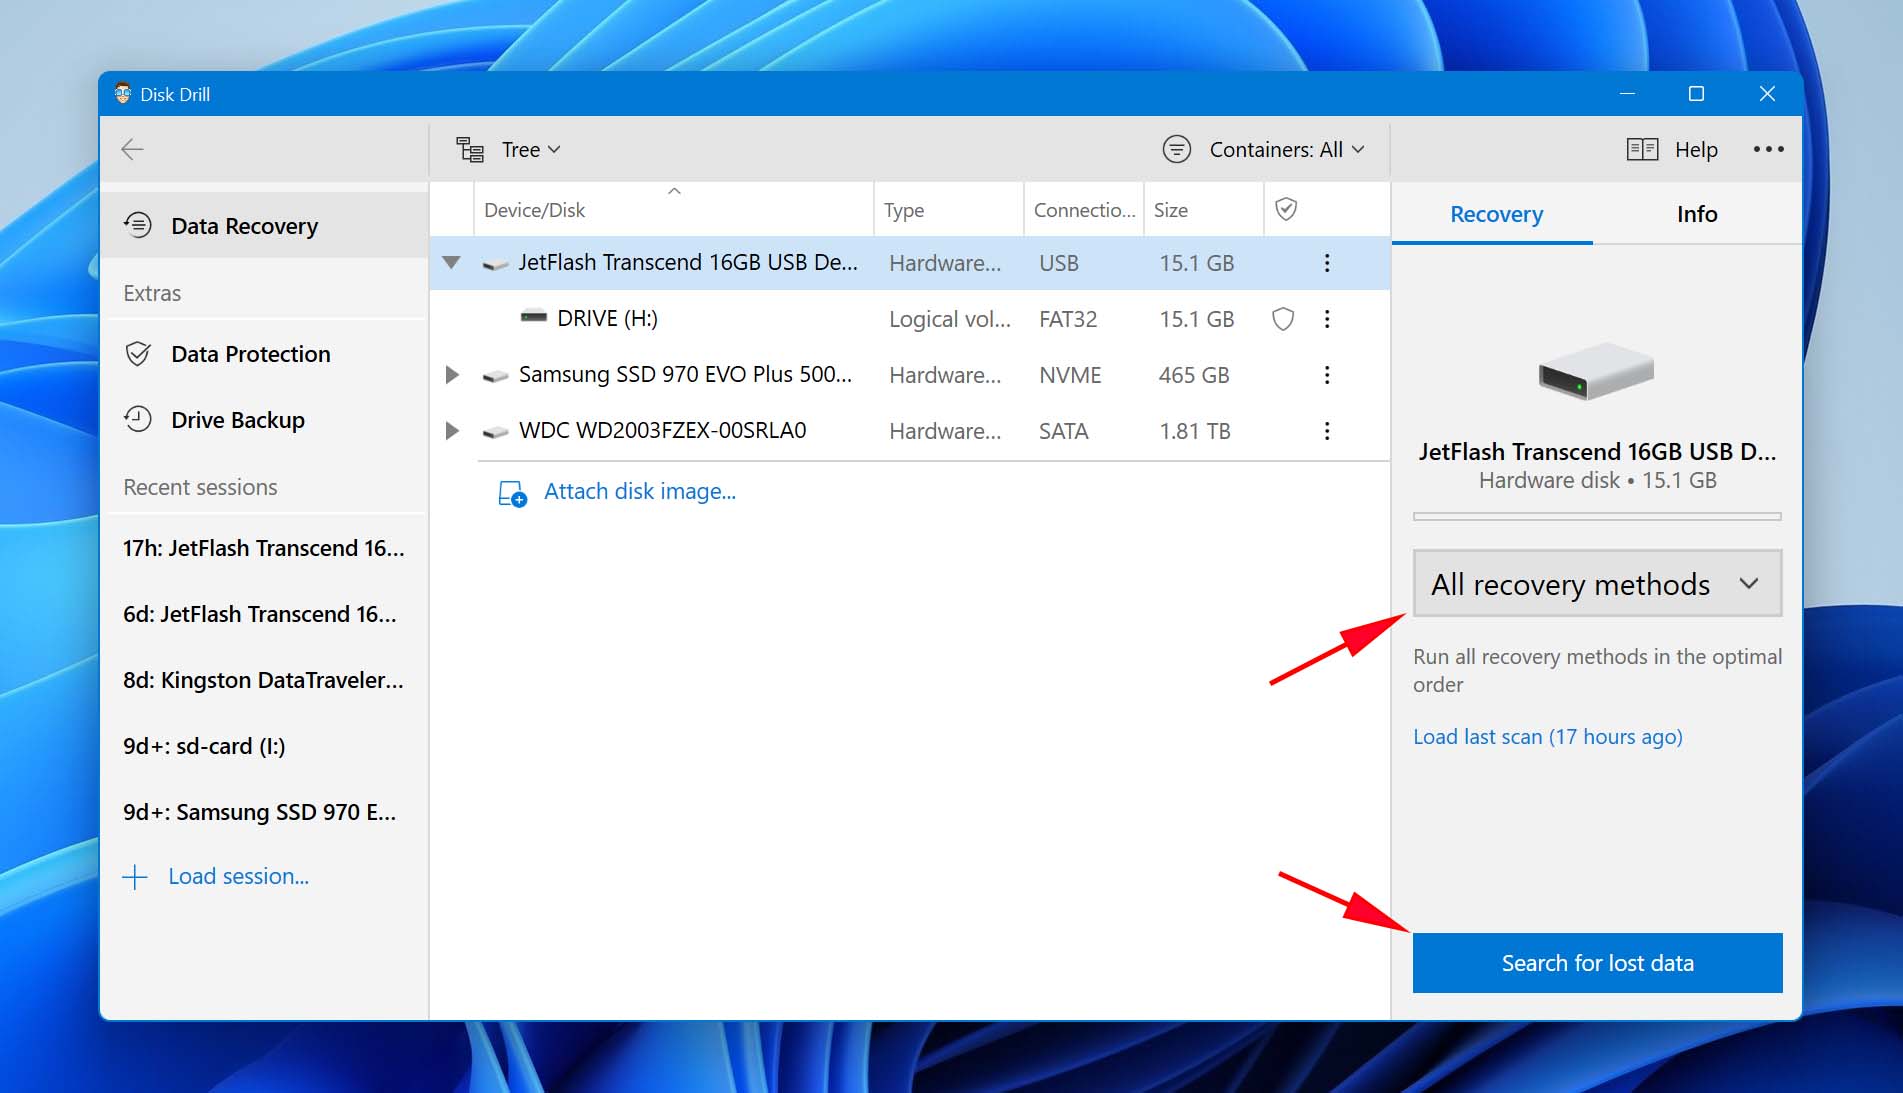Click the Load session plus icon
The image size is (1903, 1093).
135,877
